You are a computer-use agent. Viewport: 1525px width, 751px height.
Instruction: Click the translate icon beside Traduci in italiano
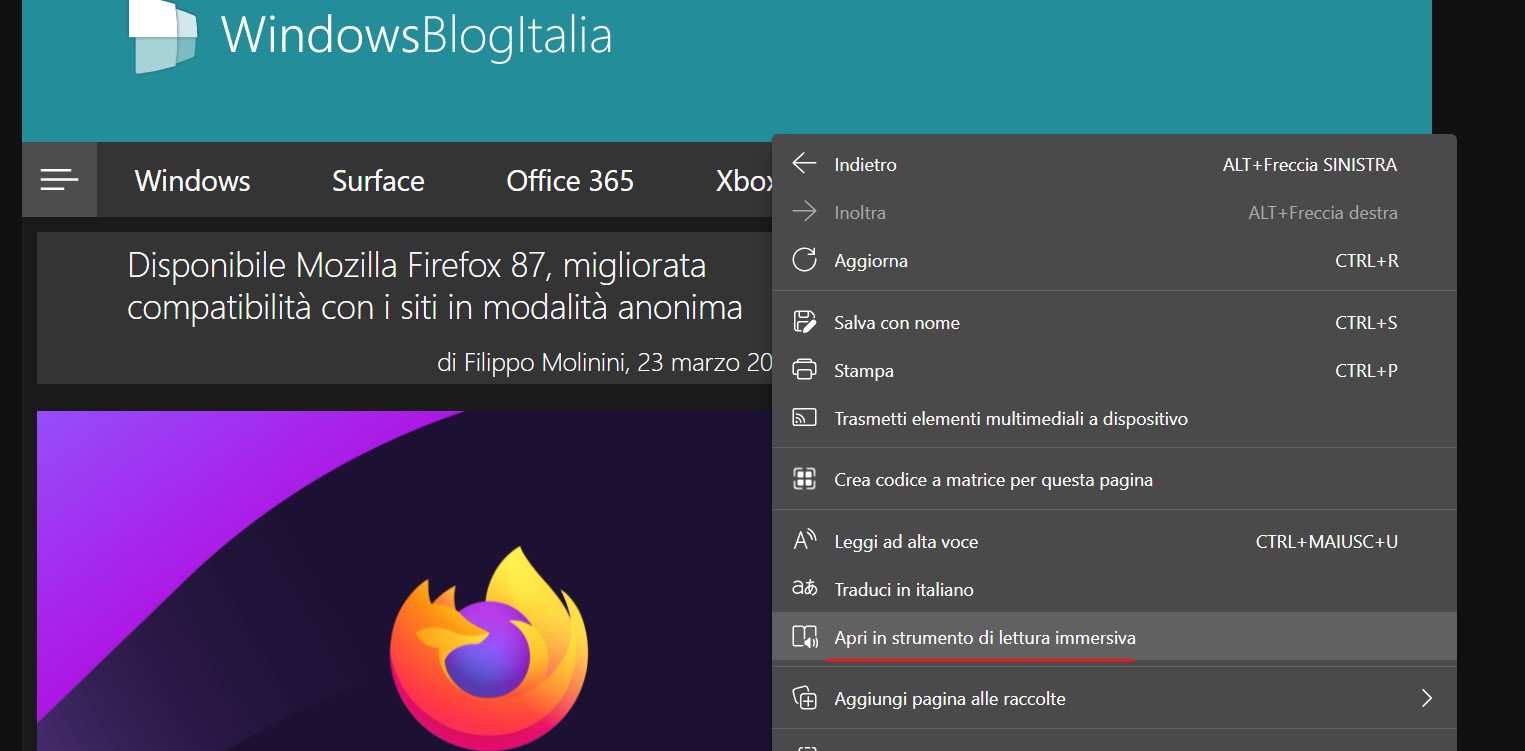pyautogui.click(x=804, y=589)
